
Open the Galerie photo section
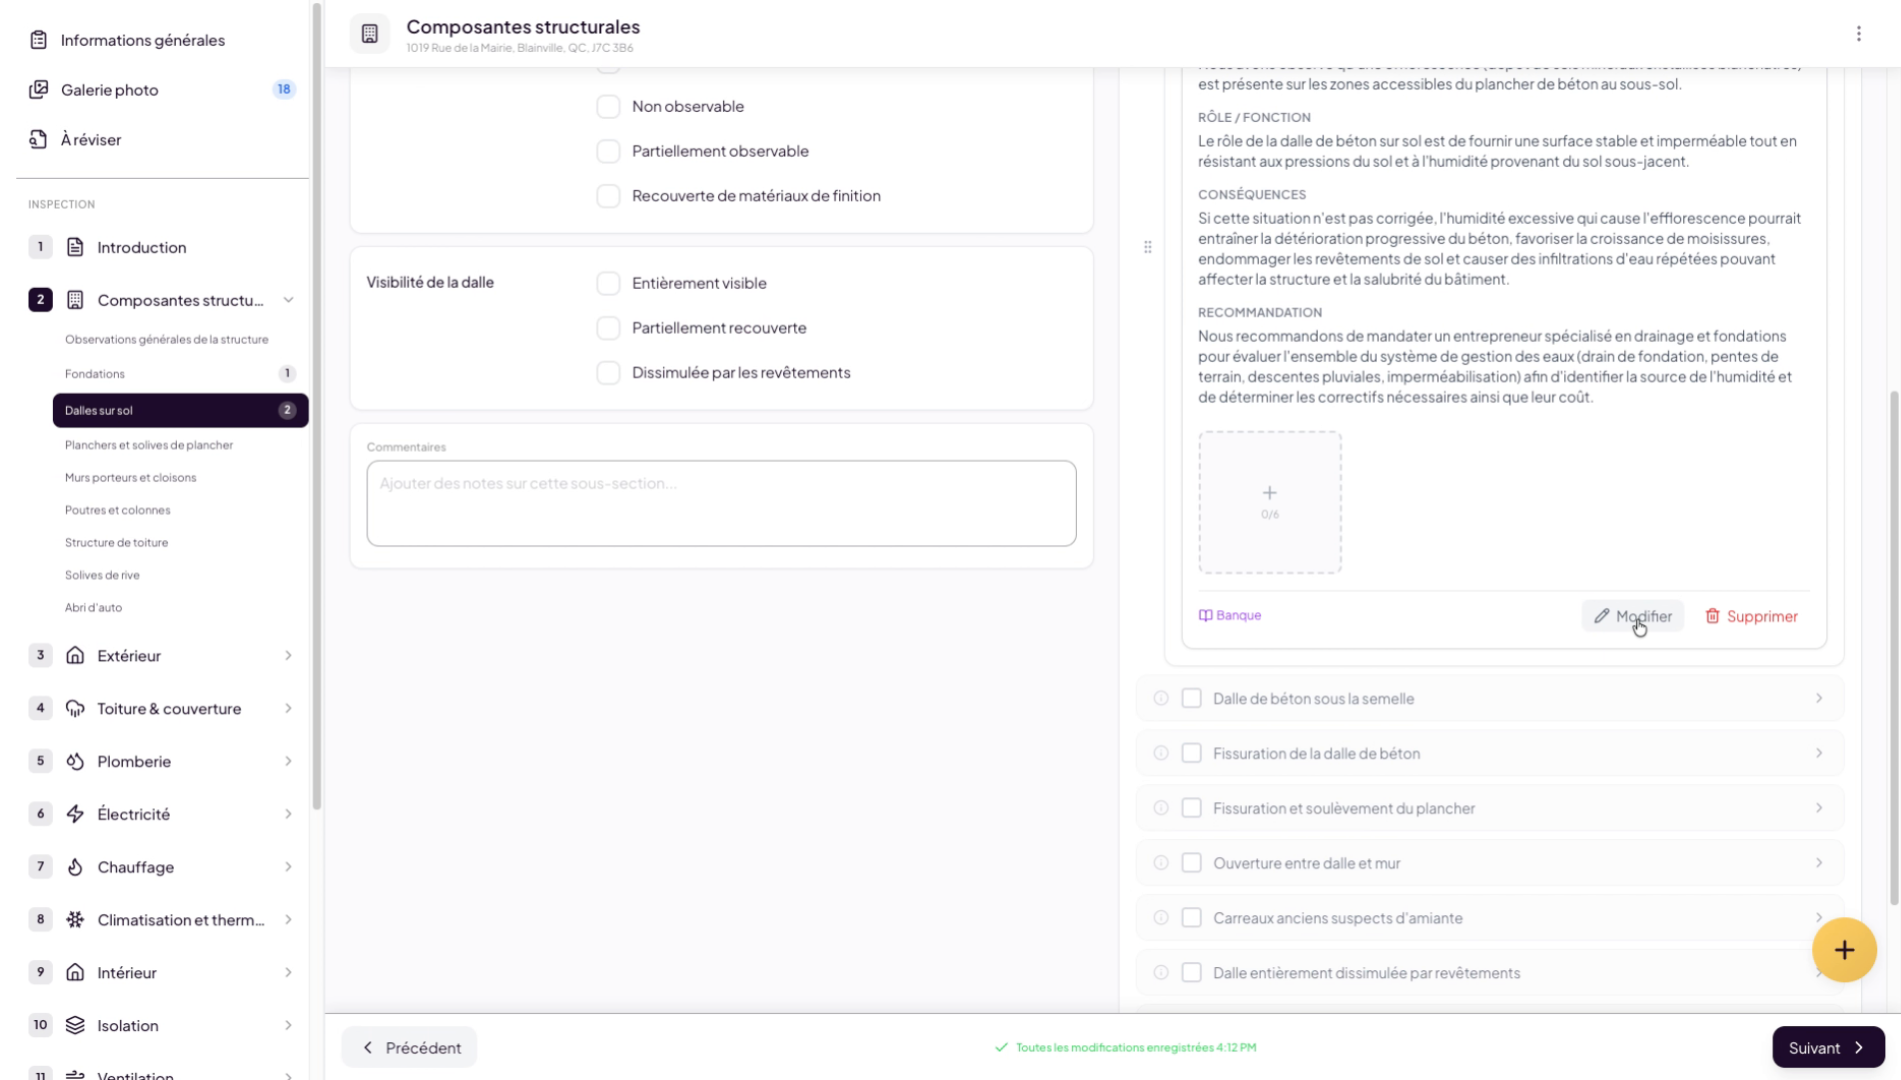[110, 90]
